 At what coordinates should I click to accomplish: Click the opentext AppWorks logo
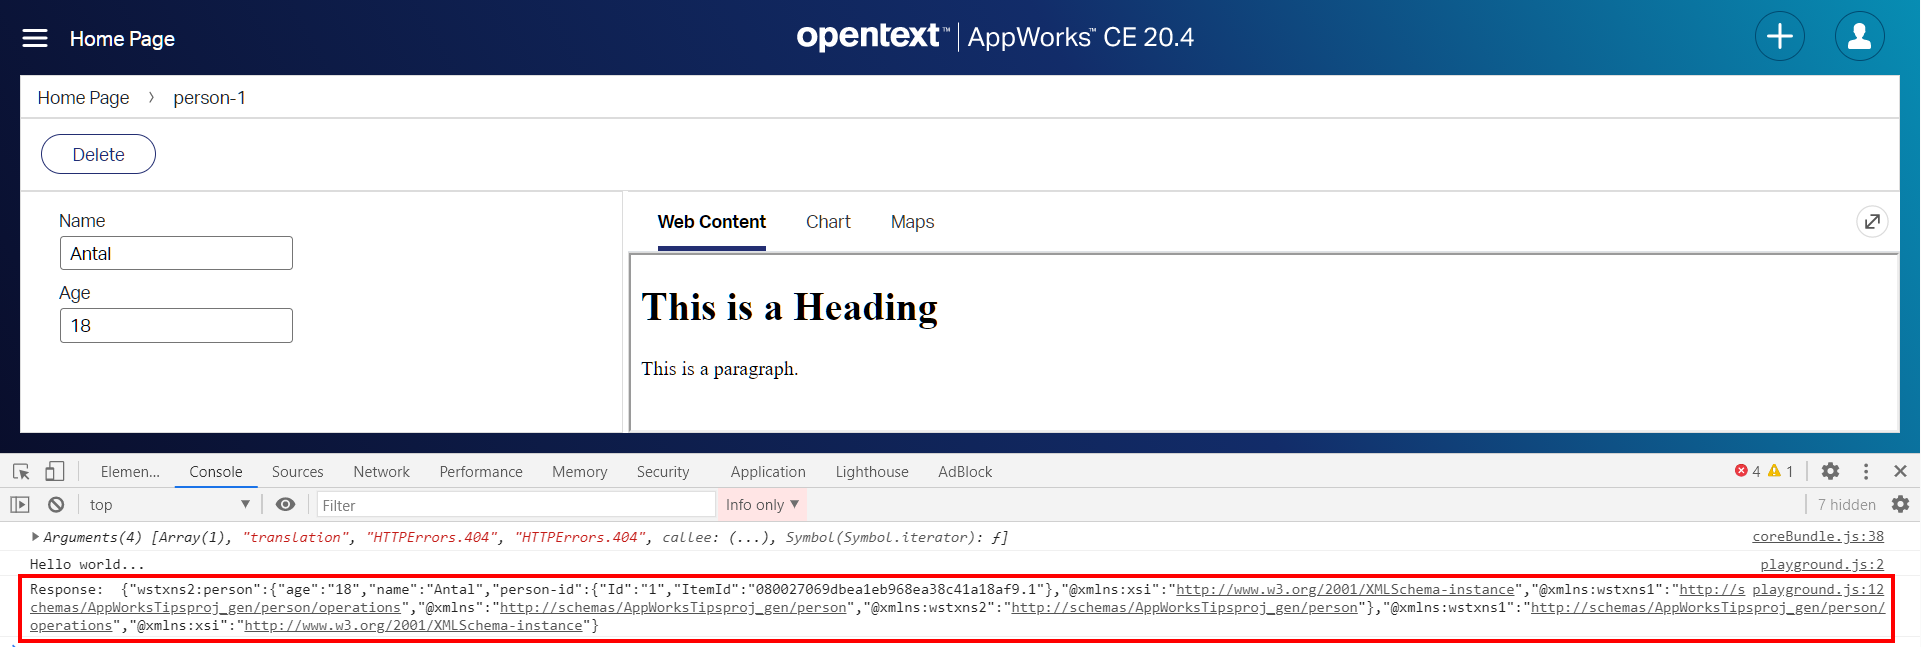click(995, 37)
